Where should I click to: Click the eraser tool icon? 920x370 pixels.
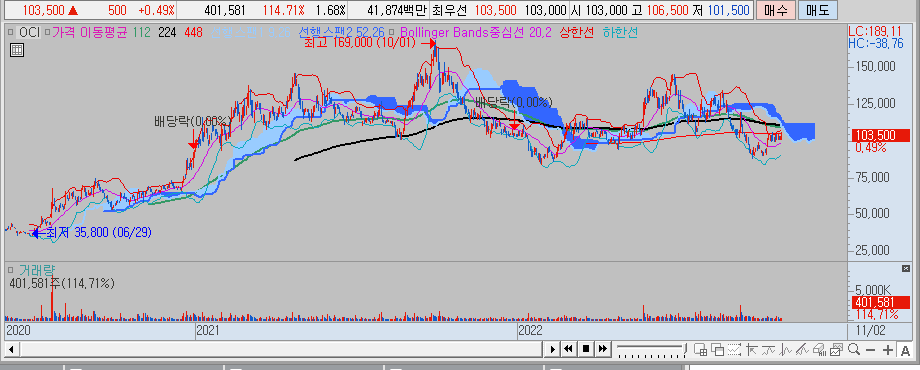tap(819, 349)
